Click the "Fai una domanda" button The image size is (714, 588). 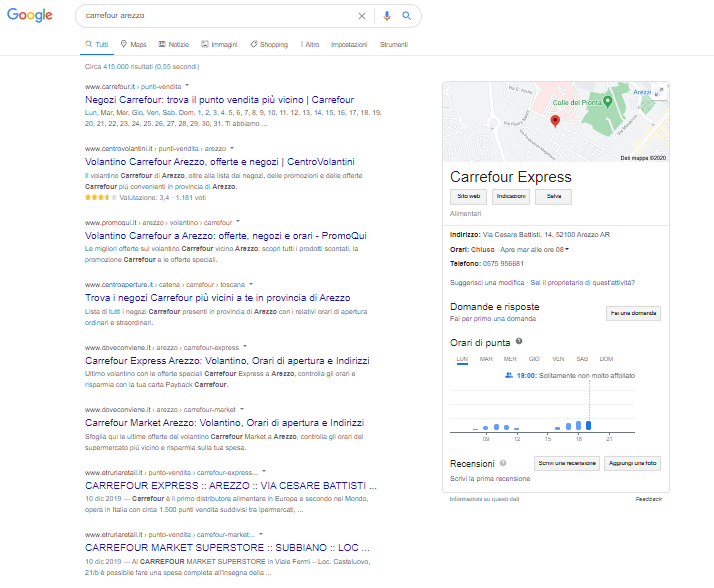633,313
